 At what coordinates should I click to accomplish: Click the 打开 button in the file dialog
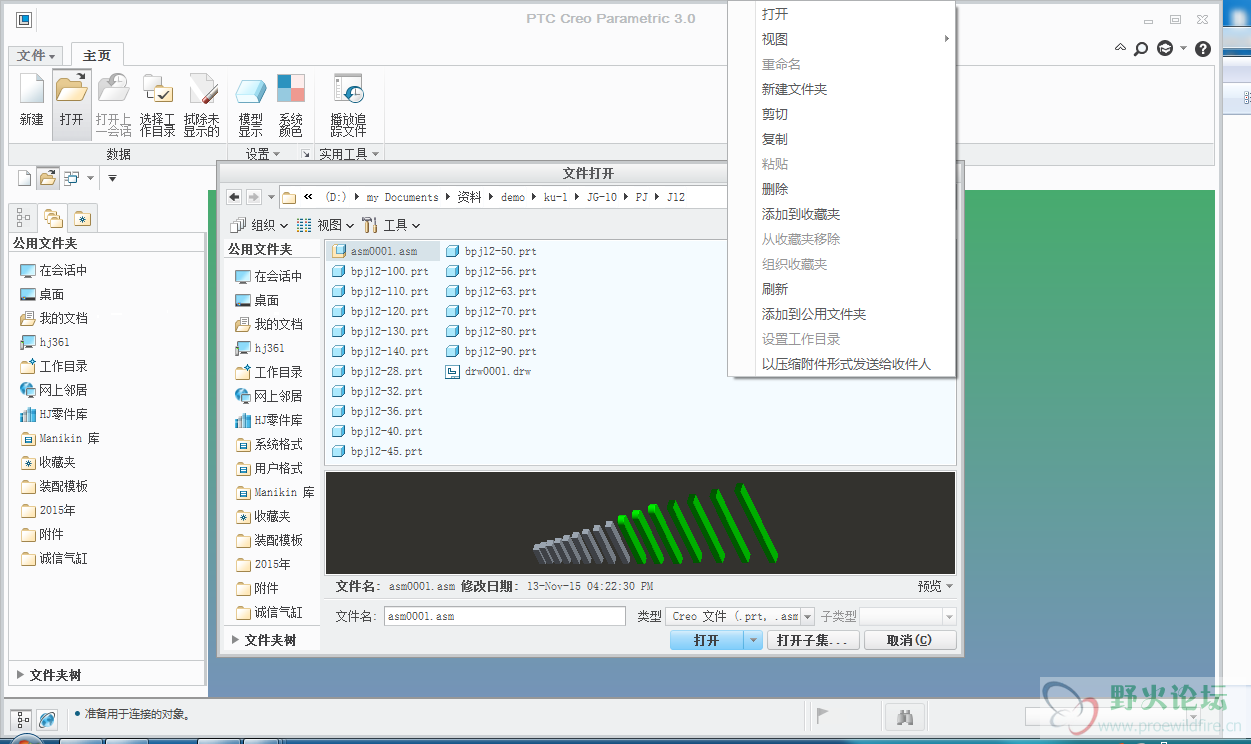point(707,640)
